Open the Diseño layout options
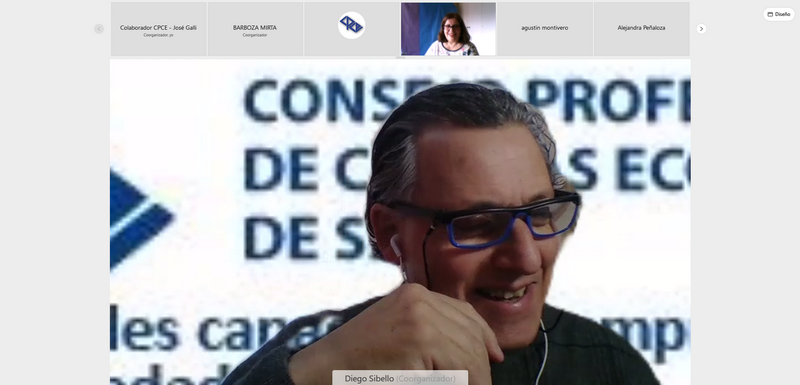Viewport: 800px width, 385px height. [x=779, y=14]
